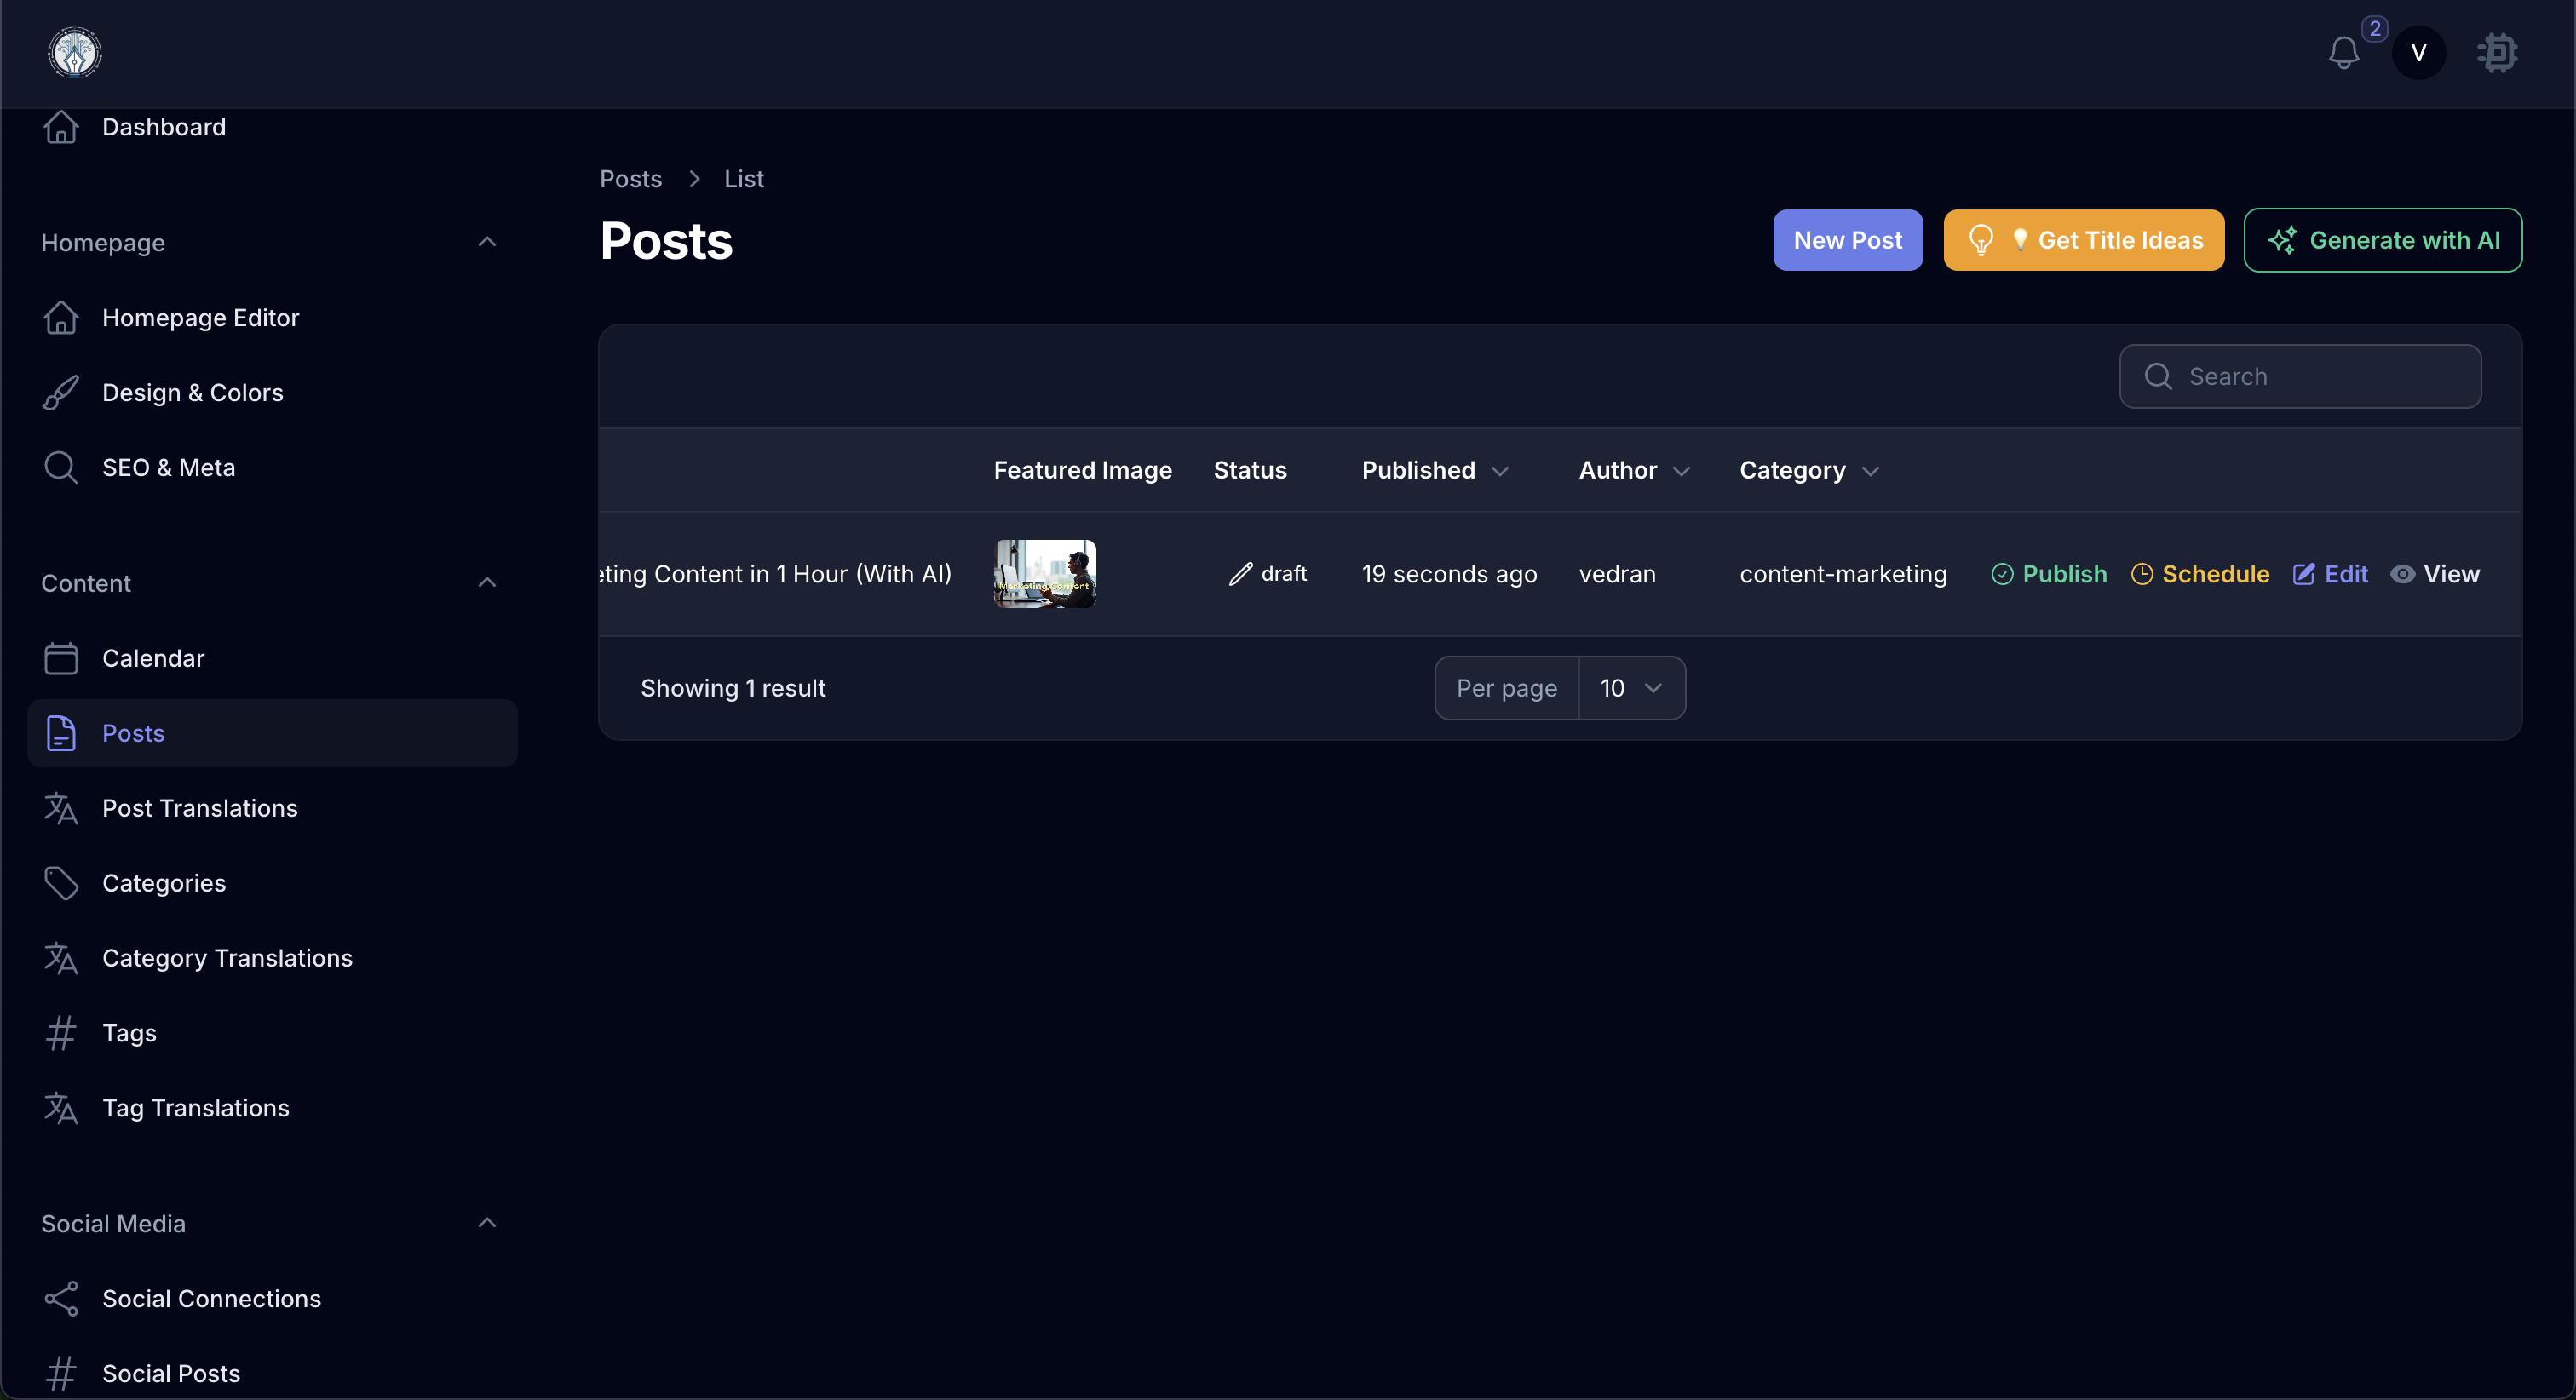Viewport: 2576px width, 1400px height.
Task: Click the Calendar icon in sidebar
Action: point(61,658)
